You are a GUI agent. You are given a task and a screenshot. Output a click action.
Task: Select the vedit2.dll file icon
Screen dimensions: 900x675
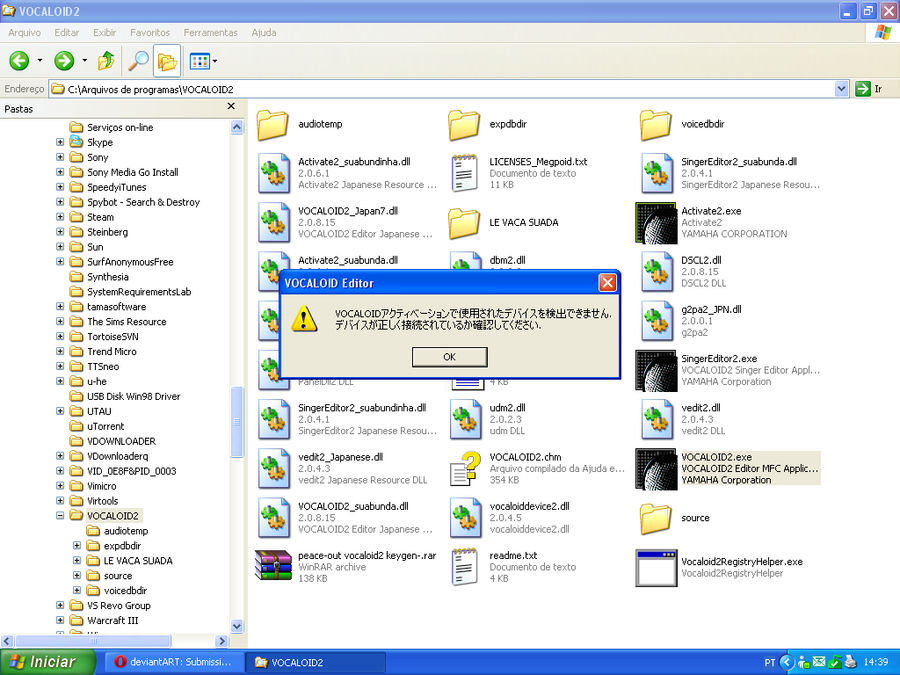[657, 419]
